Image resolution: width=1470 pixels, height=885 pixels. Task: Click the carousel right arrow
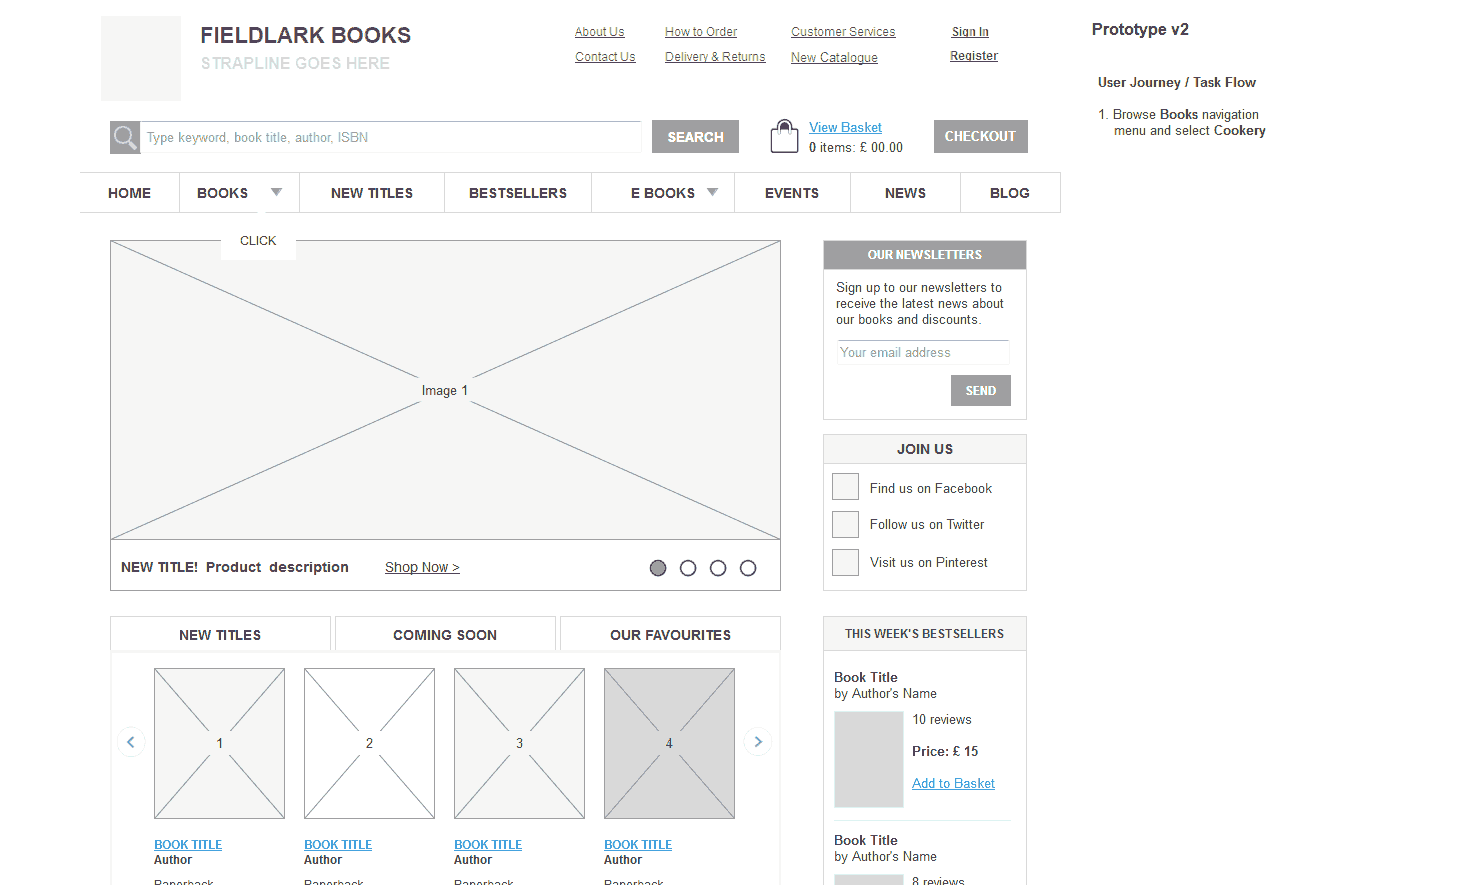click(757, 741)
